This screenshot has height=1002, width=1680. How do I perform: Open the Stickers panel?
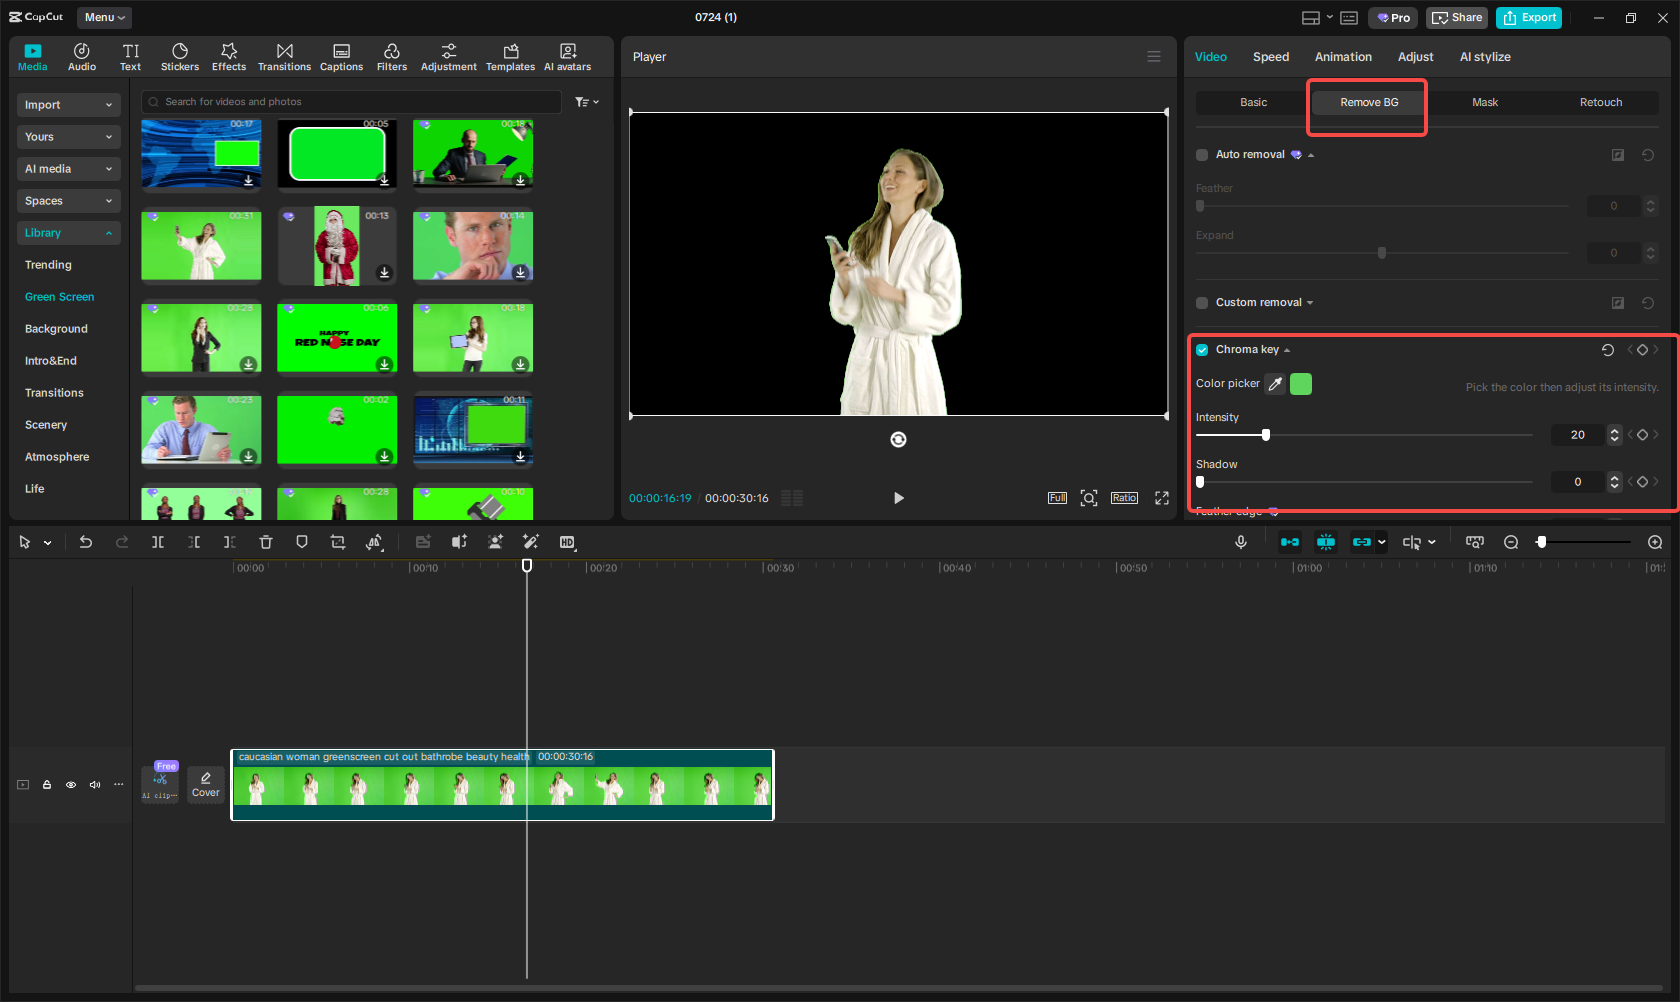(x=180, y=56)
